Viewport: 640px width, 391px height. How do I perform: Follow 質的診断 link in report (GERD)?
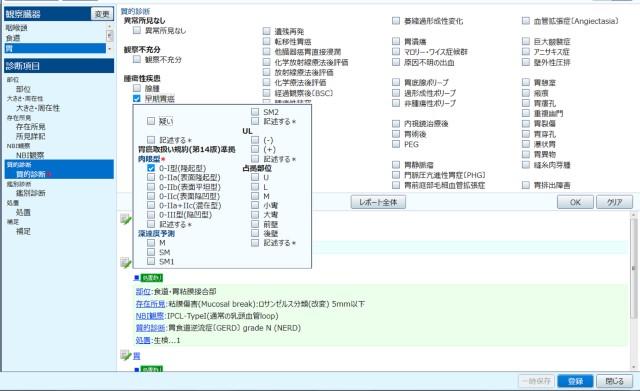click(x=150, y=328)
